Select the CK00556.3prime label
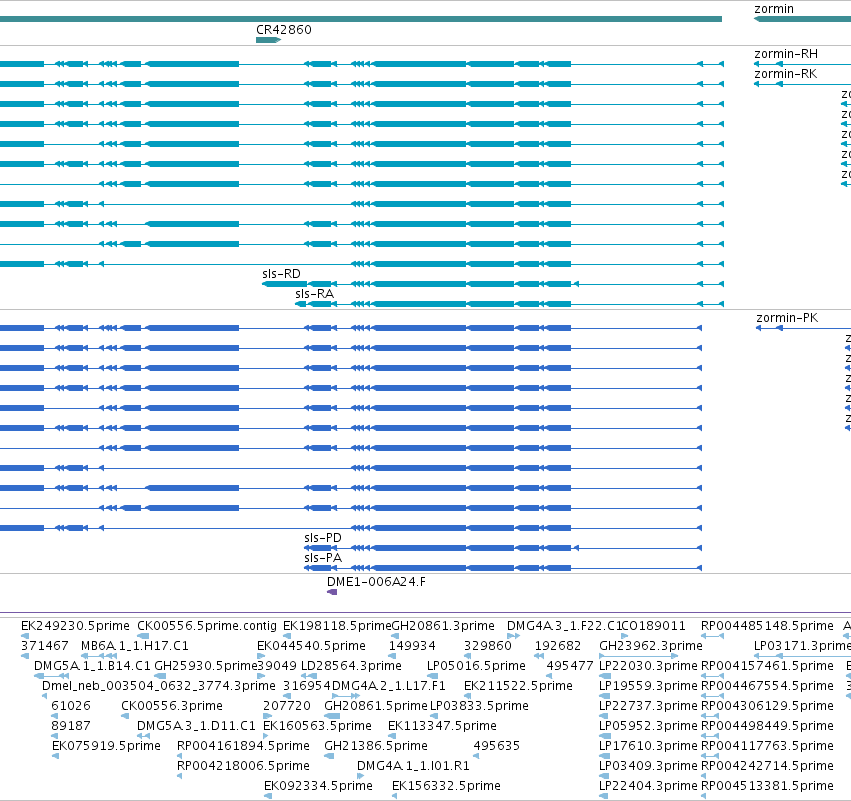 172,705
